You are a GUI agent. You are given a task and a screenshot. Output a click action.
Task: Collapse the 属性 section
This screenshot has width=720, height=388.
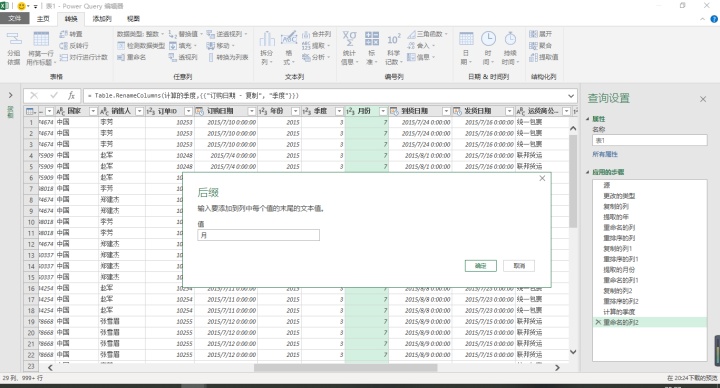588,119
